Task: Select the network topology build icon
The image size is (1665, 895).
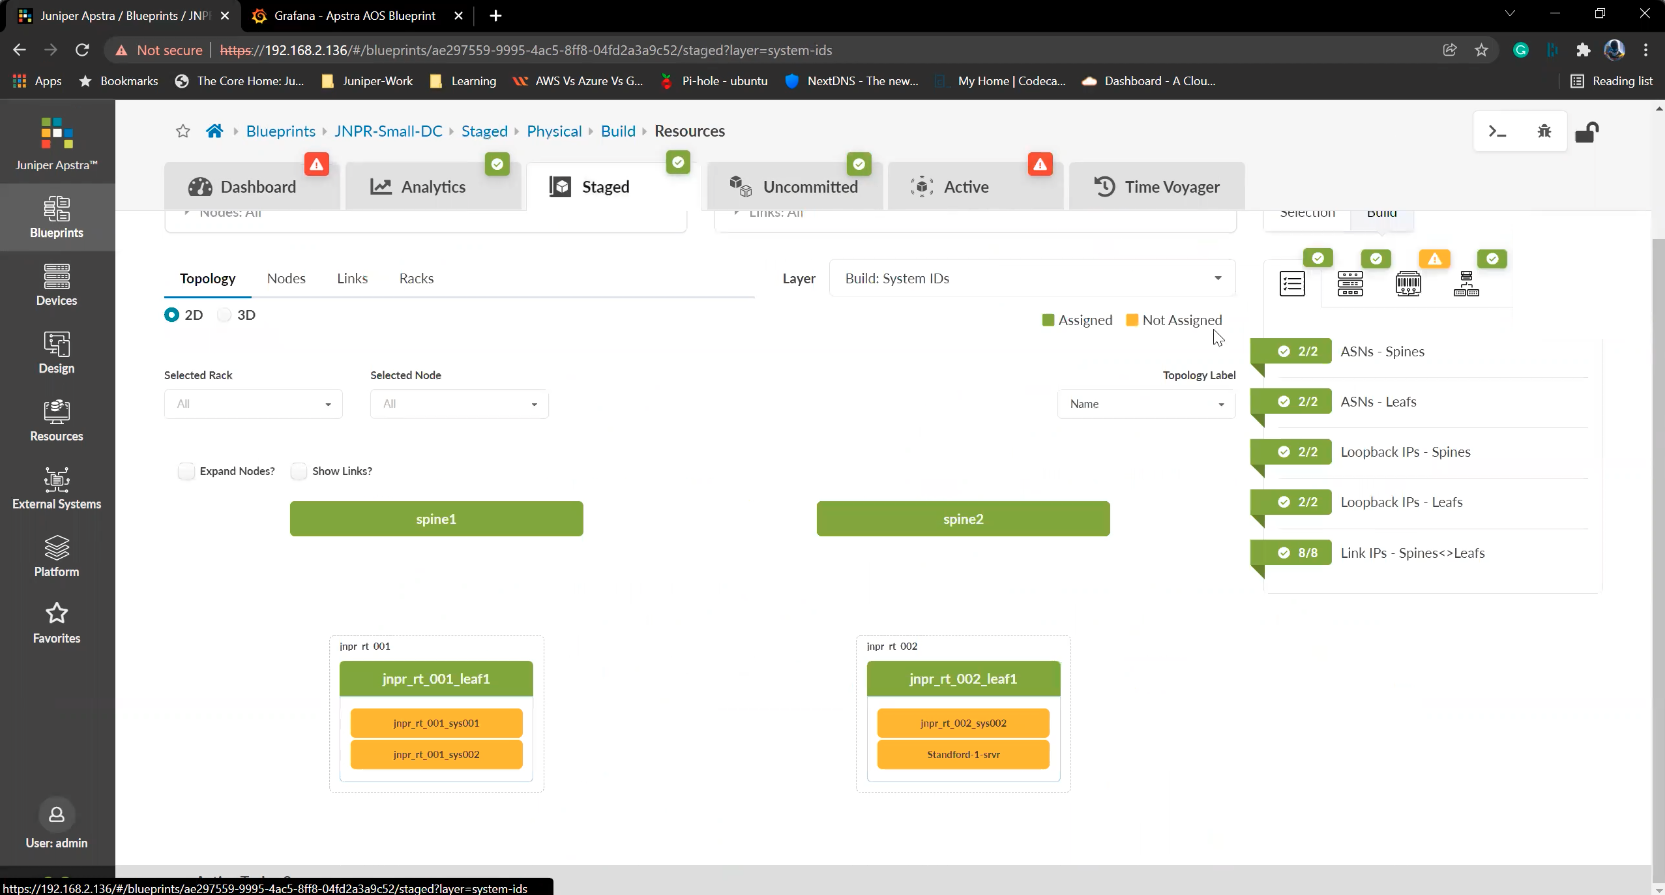Action: [1466, 284]
